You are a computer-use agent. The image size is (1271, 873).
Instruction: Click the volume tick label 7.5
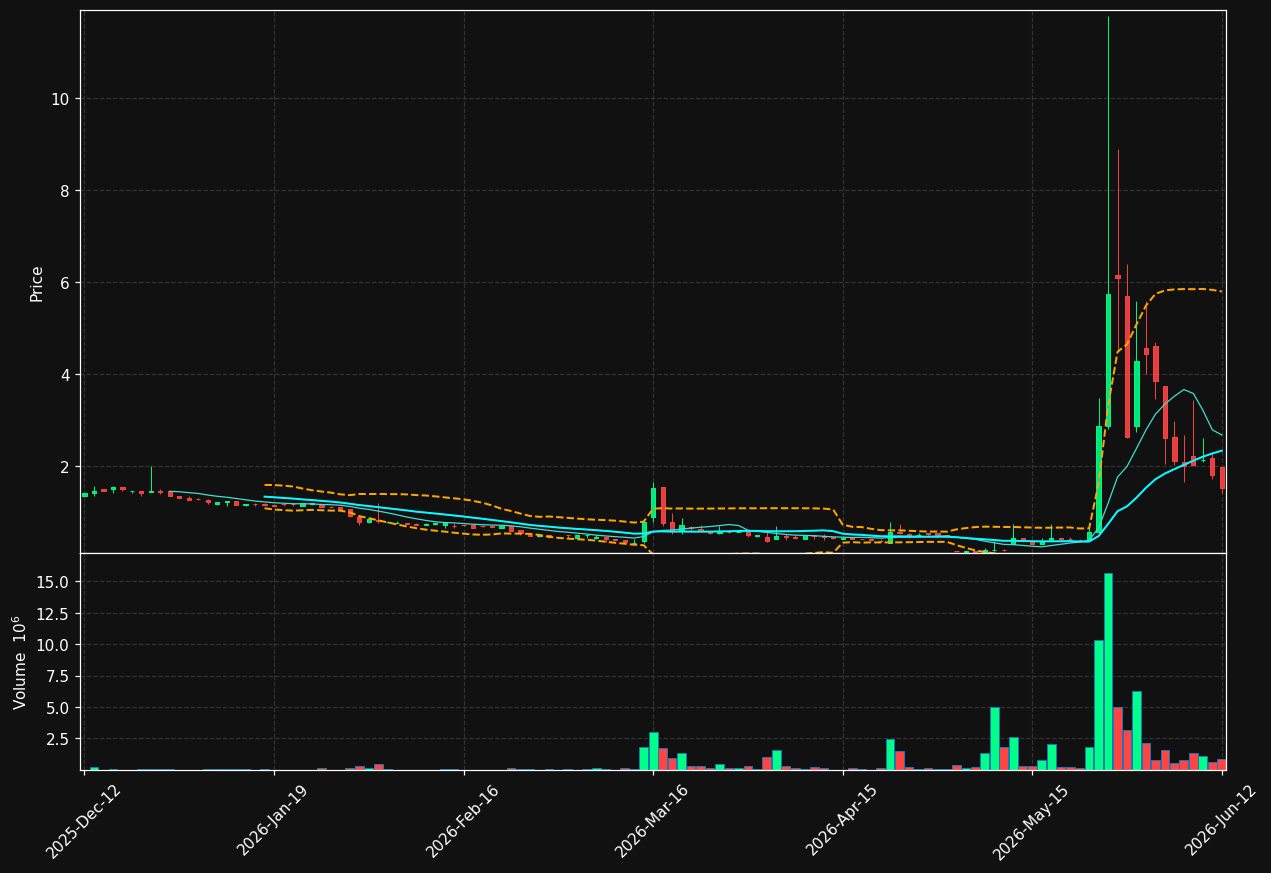click(x=59, y=676)
